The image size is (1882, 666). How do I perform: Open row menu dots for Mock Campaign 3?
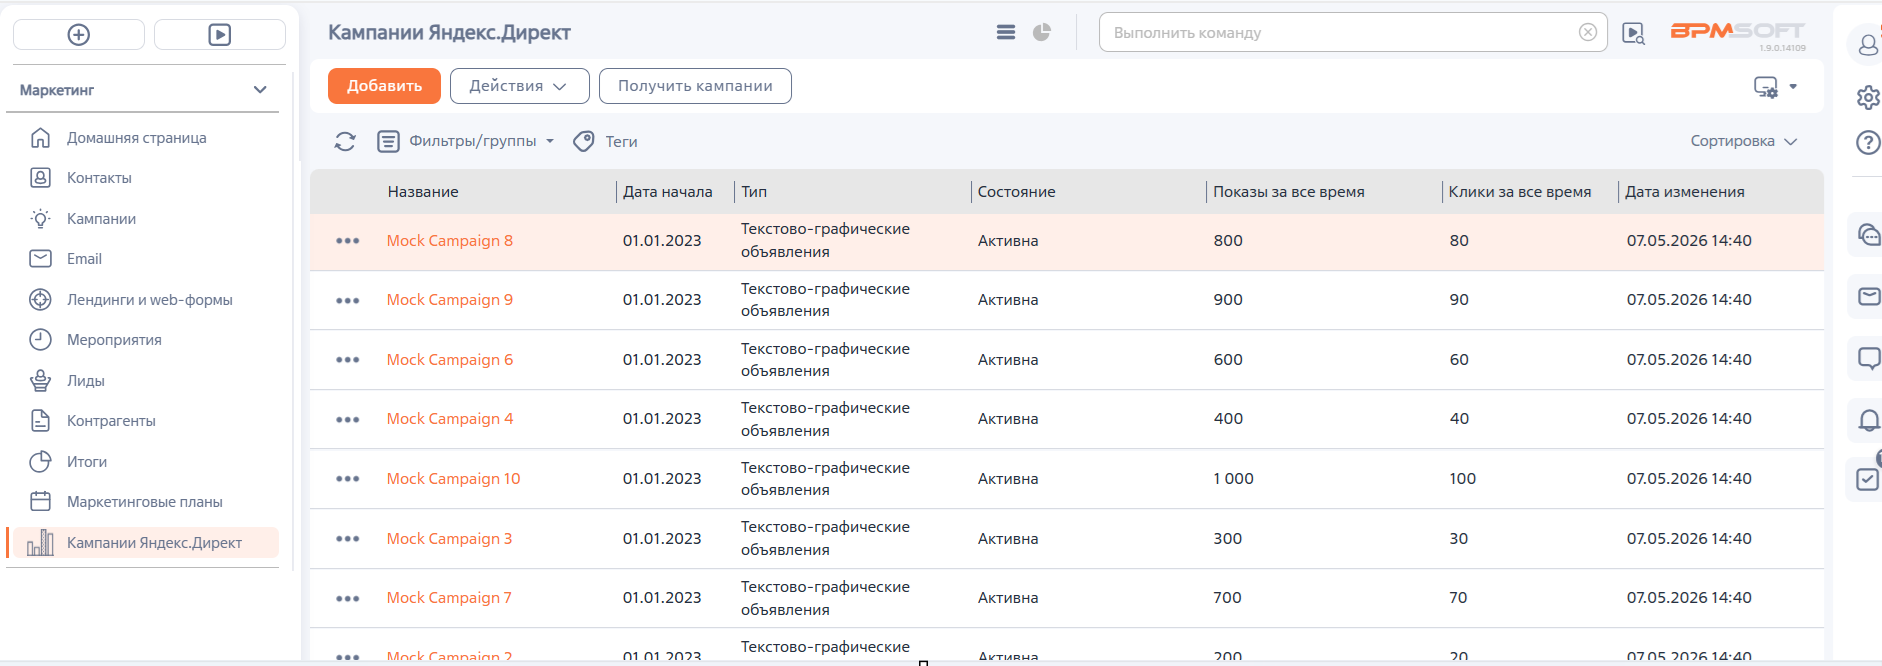click(x=348, y=539)
